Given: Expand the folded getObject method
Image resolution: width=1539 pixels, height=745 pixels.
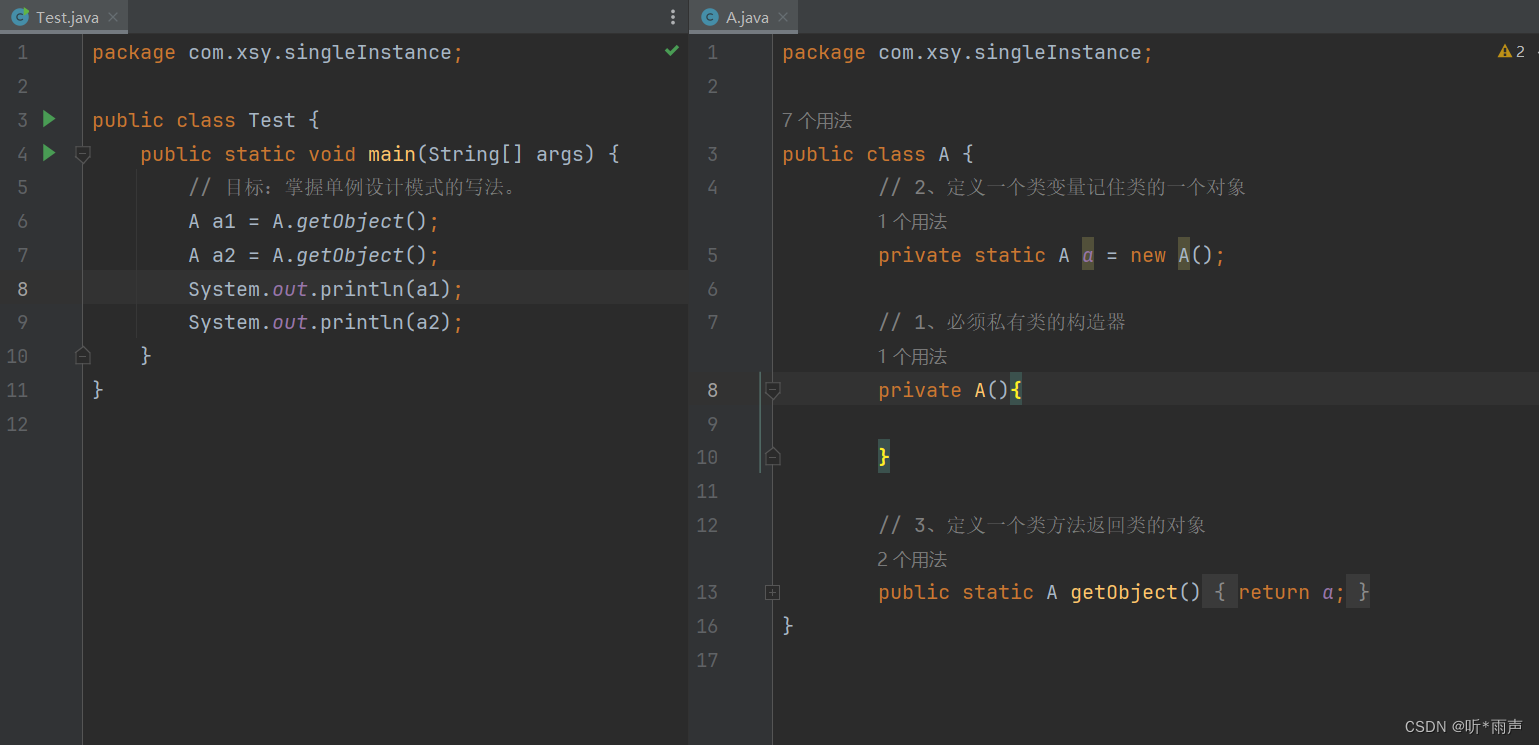Looking at the screenshot, I should (x=772, y=592).
